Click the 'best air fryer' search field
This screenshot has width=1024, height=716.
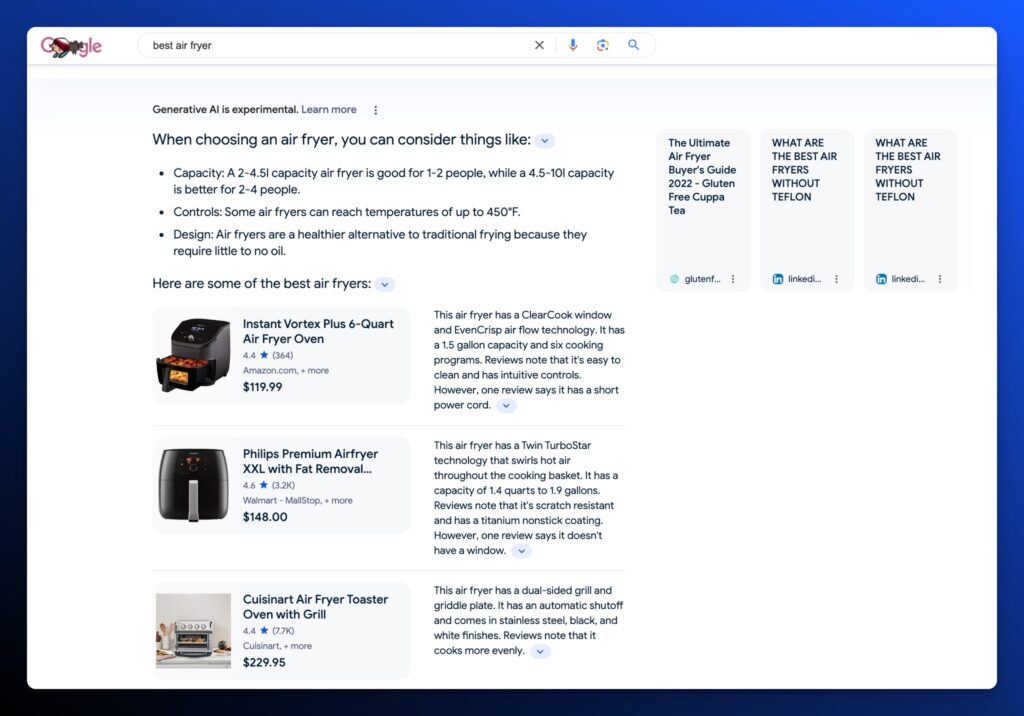(335, 45)
